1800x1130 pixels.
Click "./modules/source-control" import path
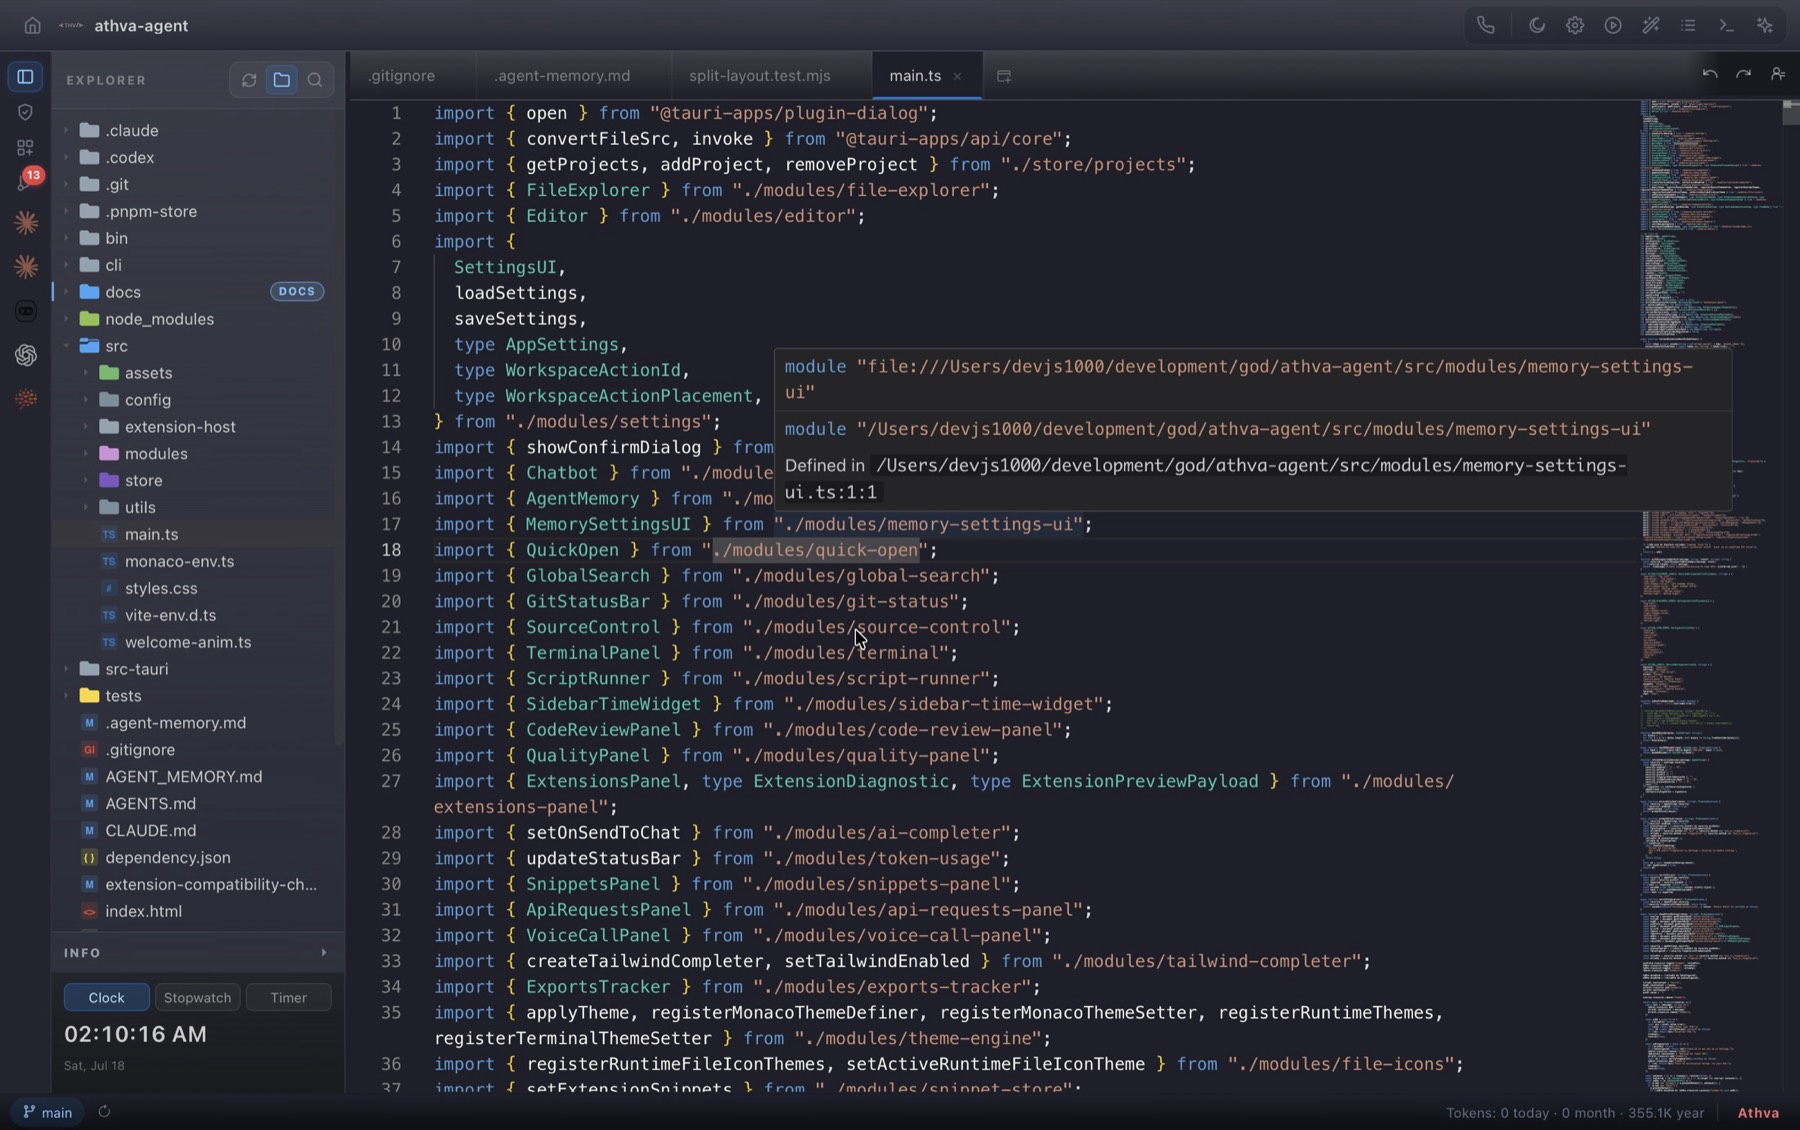click(x=876, y=627)
